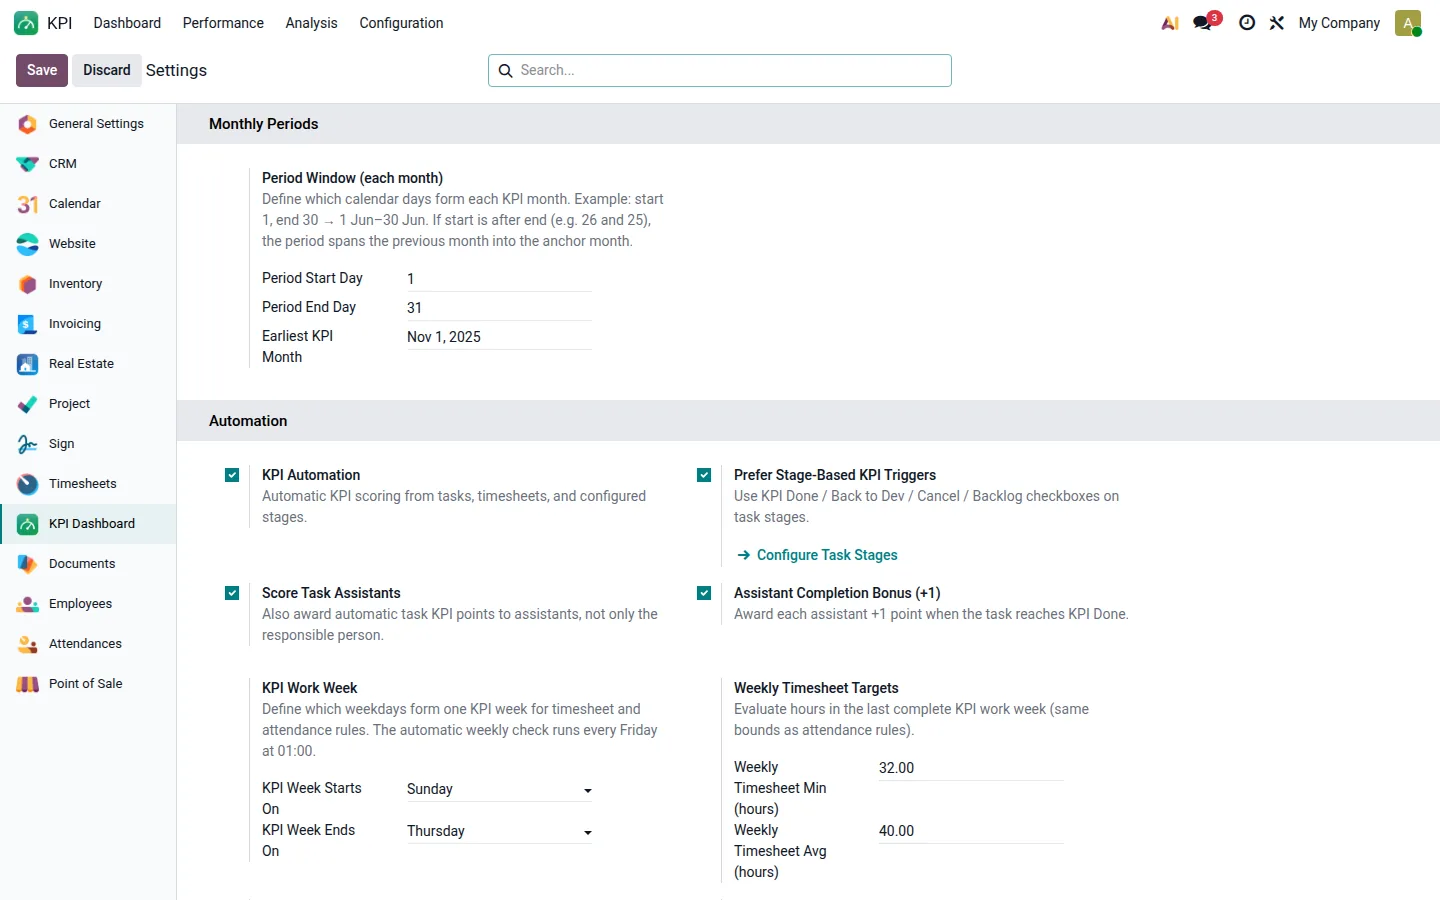Toggle Assistant Completion Bonus checkbox
The width and height of the screenshot is (1440, 900).
[704, 593]
